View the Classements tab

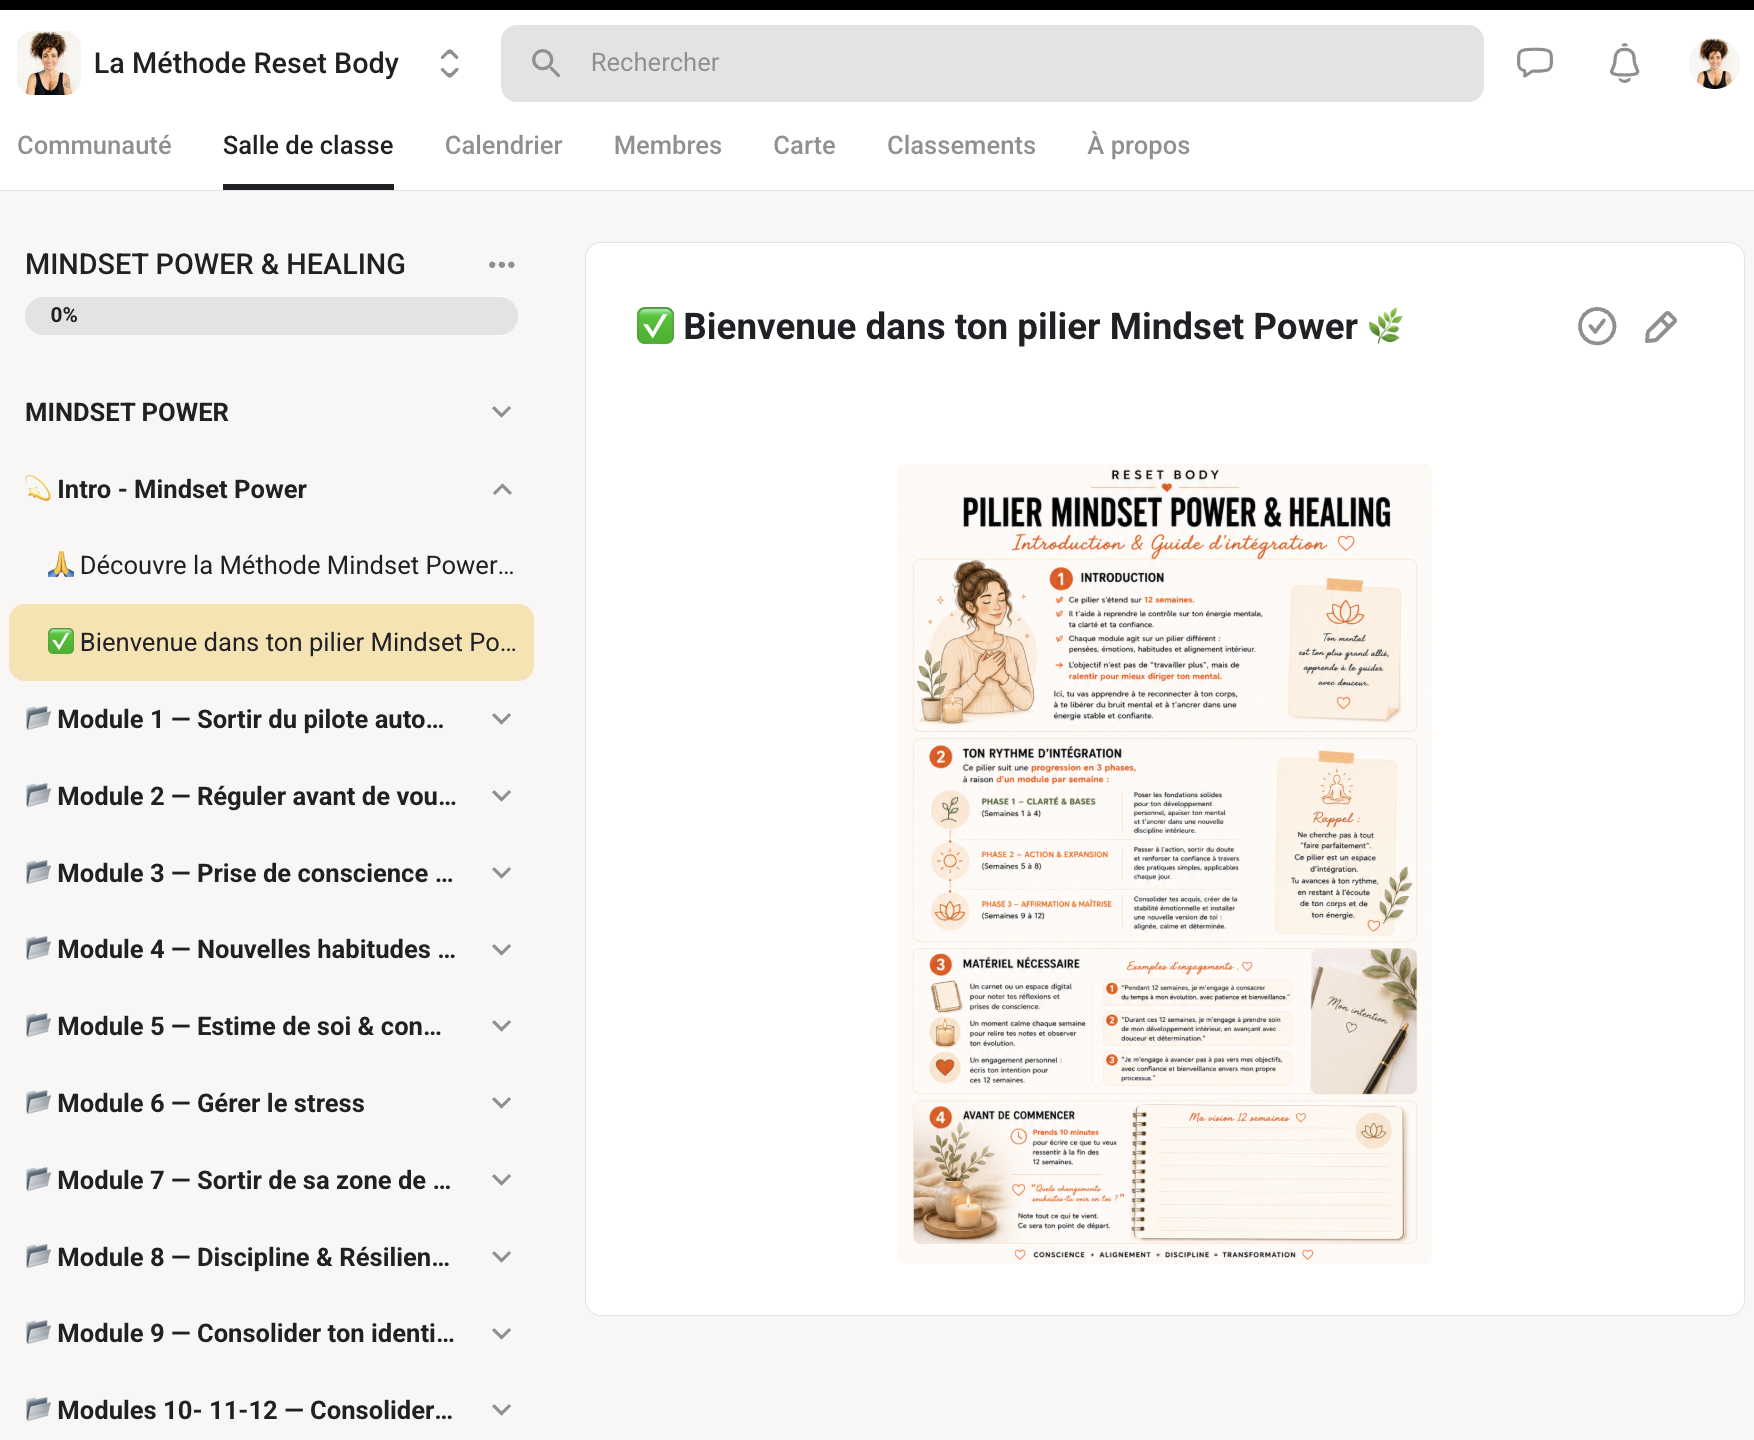coord(961,146)
